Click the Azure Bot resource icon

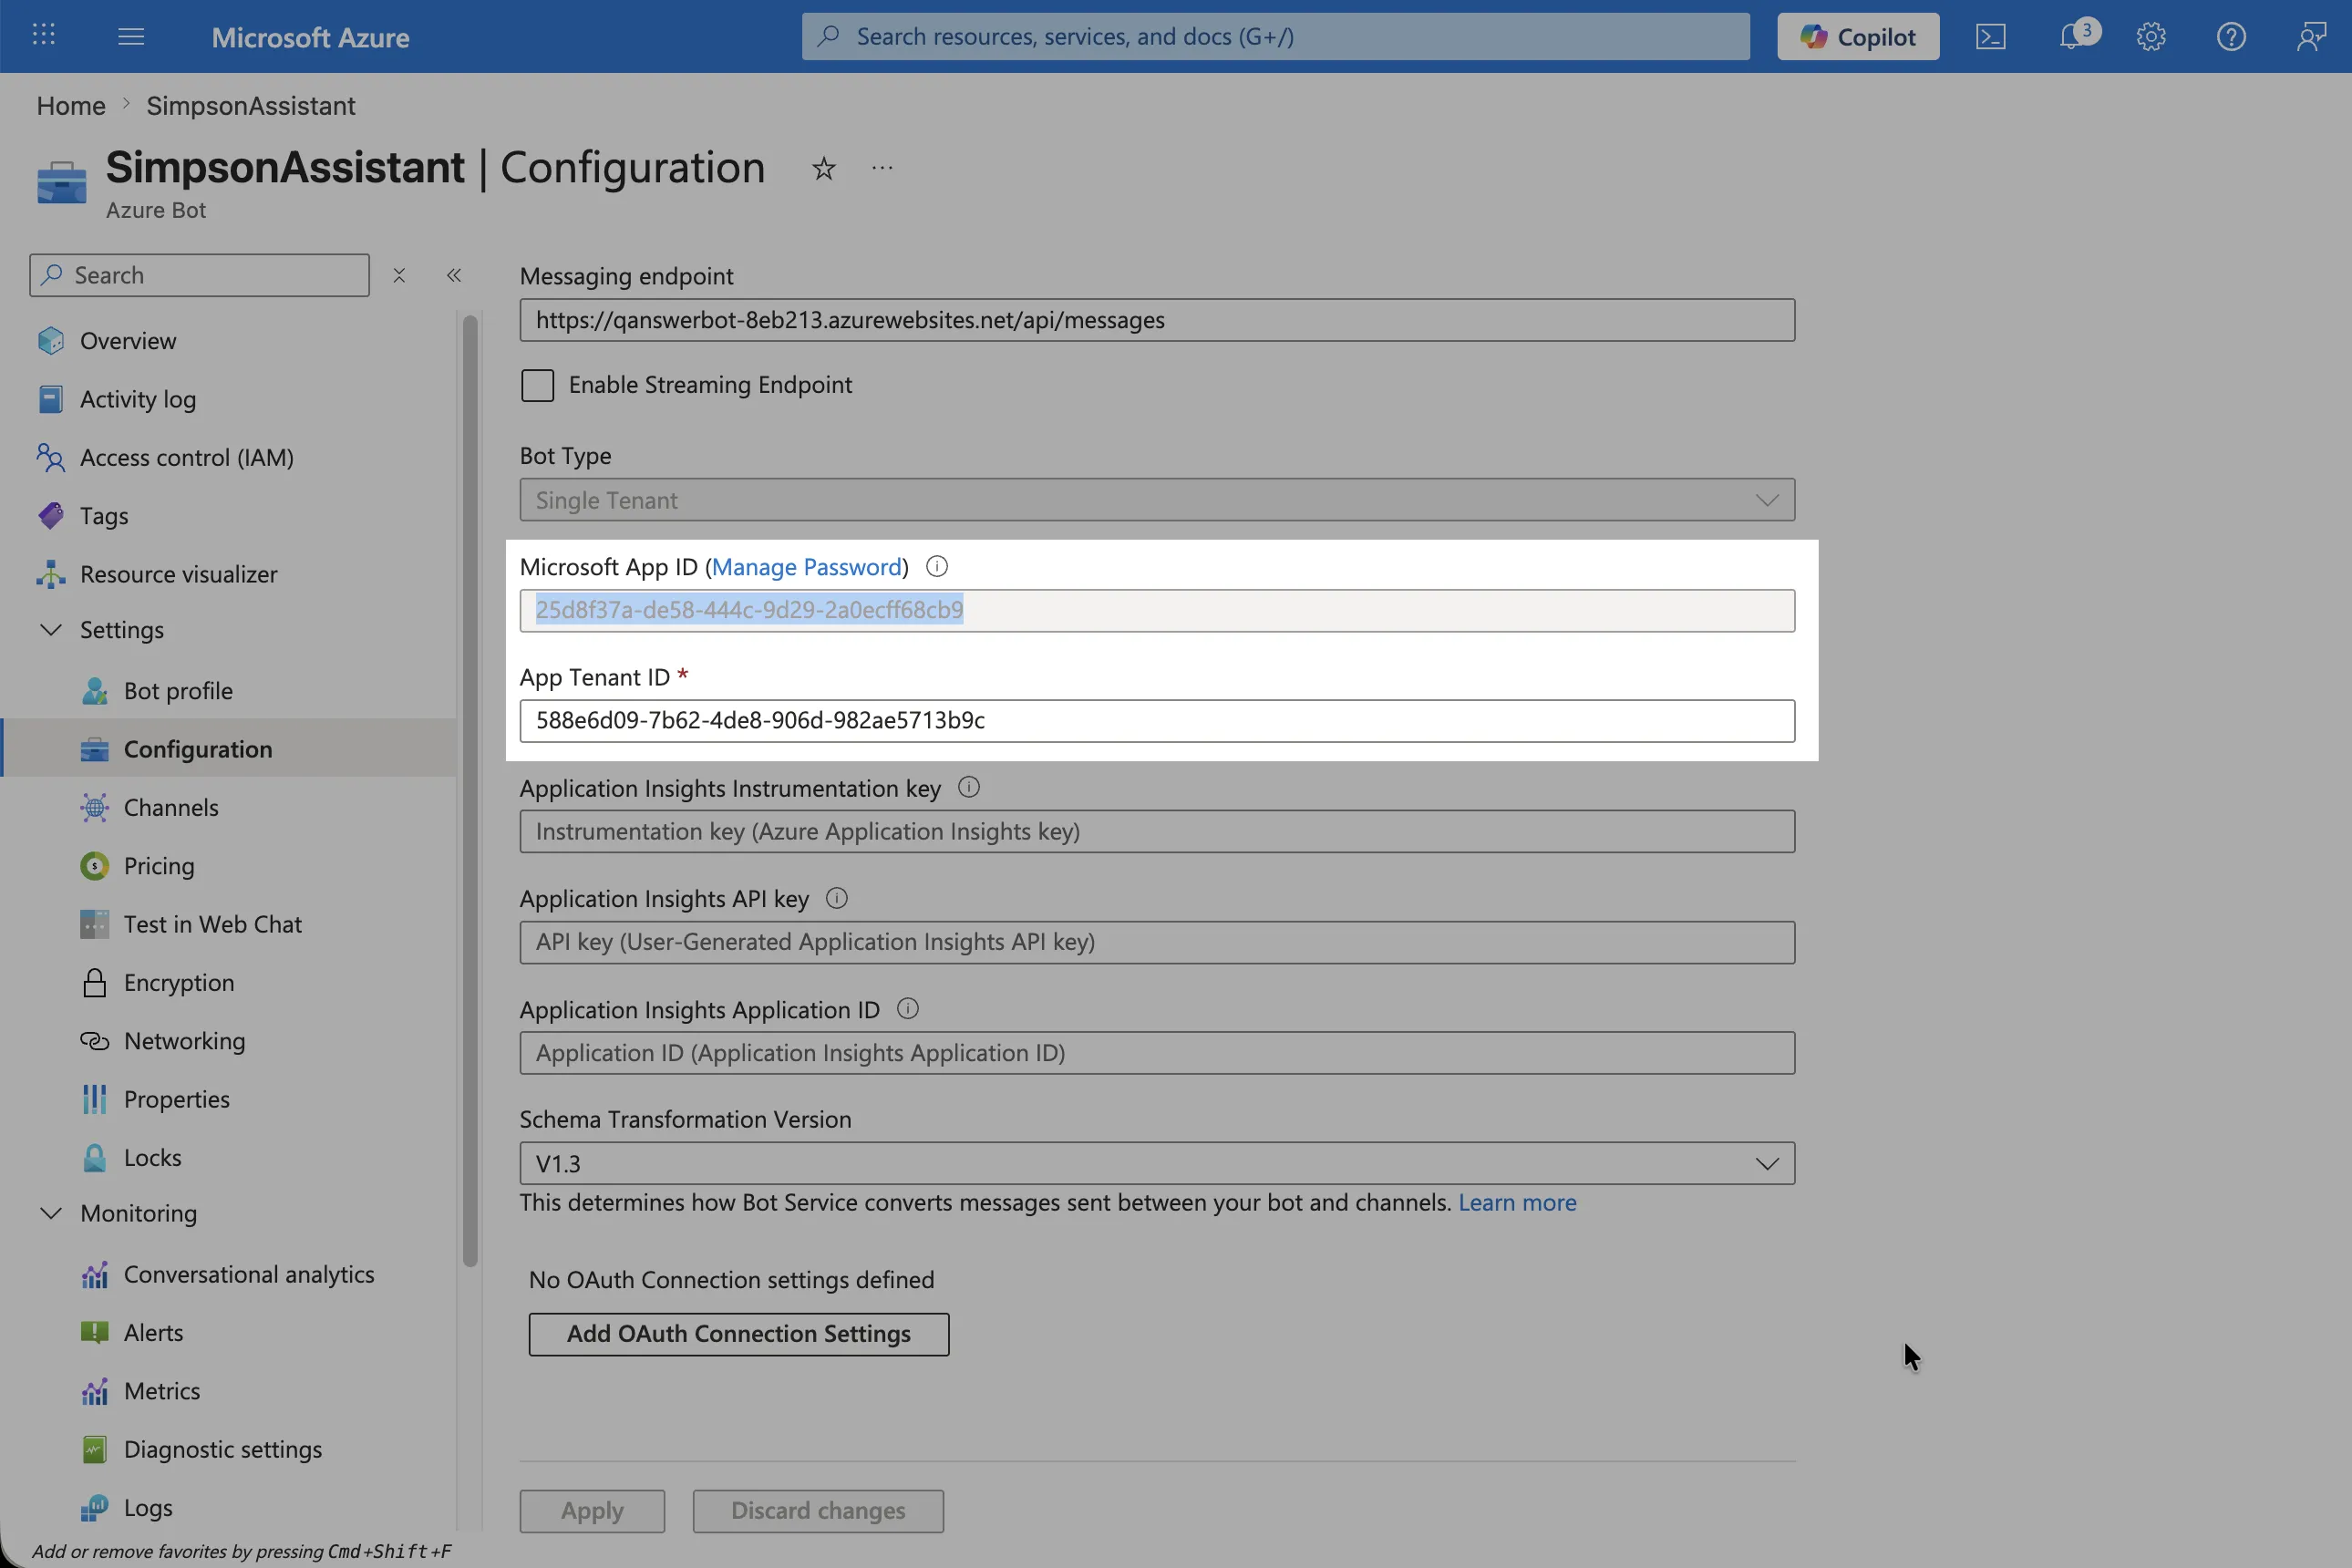pos(62,183)
